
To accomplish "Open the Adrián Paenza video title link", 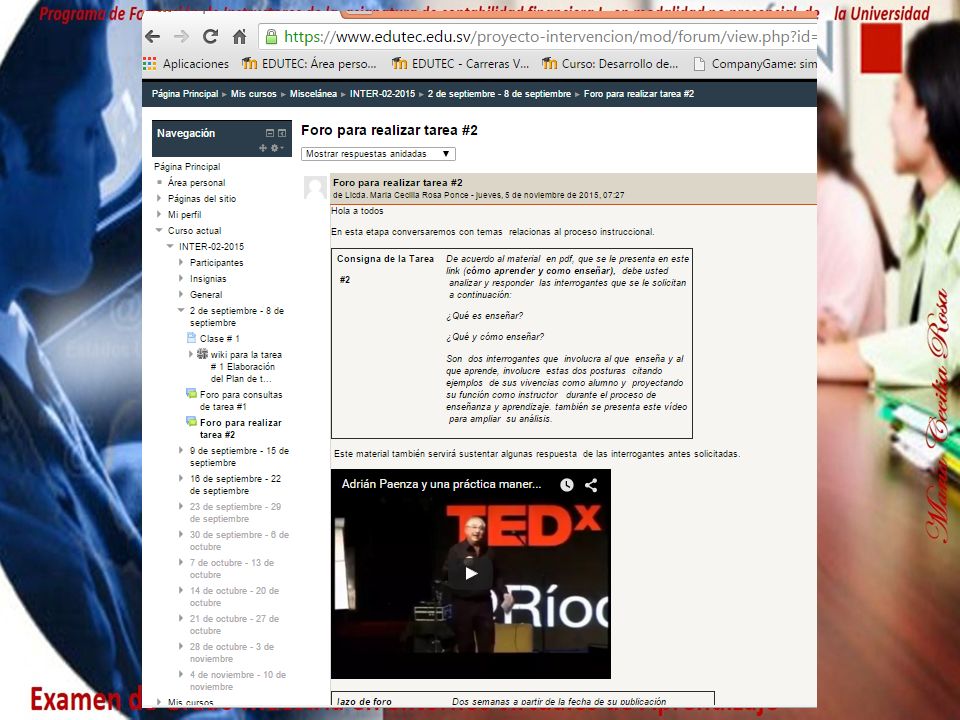I will (441, 484).
